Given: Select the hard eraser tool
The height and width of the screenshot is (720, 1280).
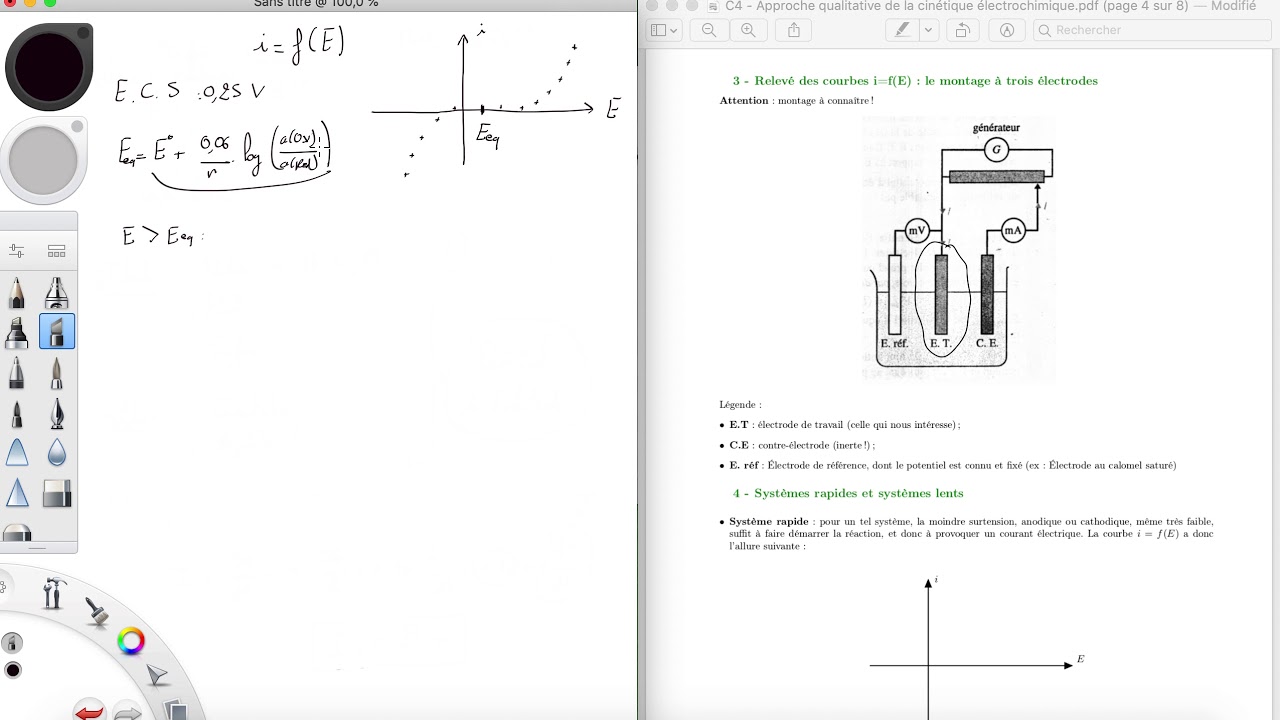Looking at the screenshot, I should coord(57,493).
